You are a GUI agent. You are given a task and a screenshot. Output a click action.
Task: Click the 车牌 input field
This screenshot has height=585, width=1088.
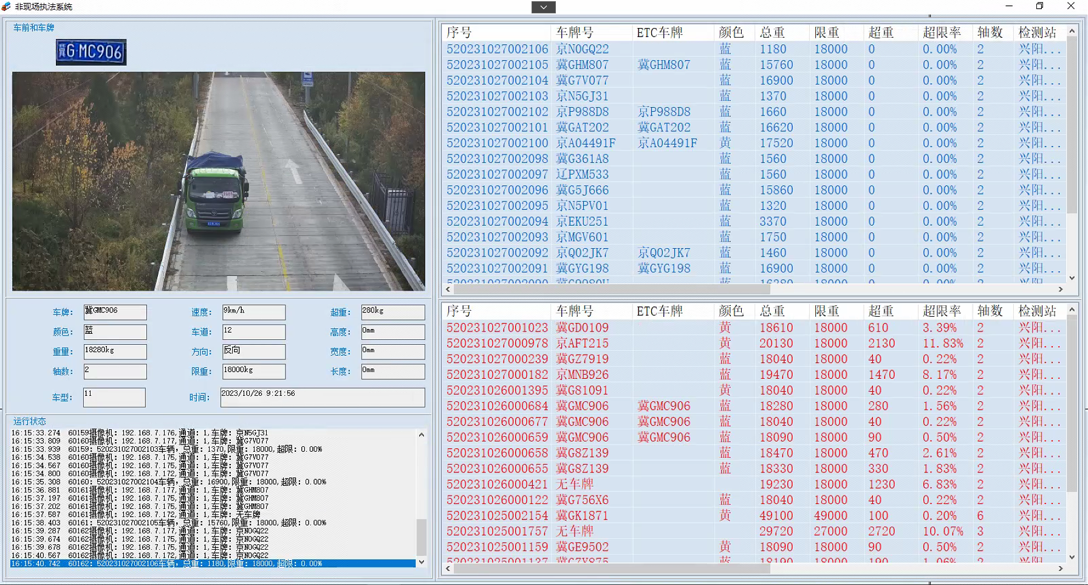[114, 312]
